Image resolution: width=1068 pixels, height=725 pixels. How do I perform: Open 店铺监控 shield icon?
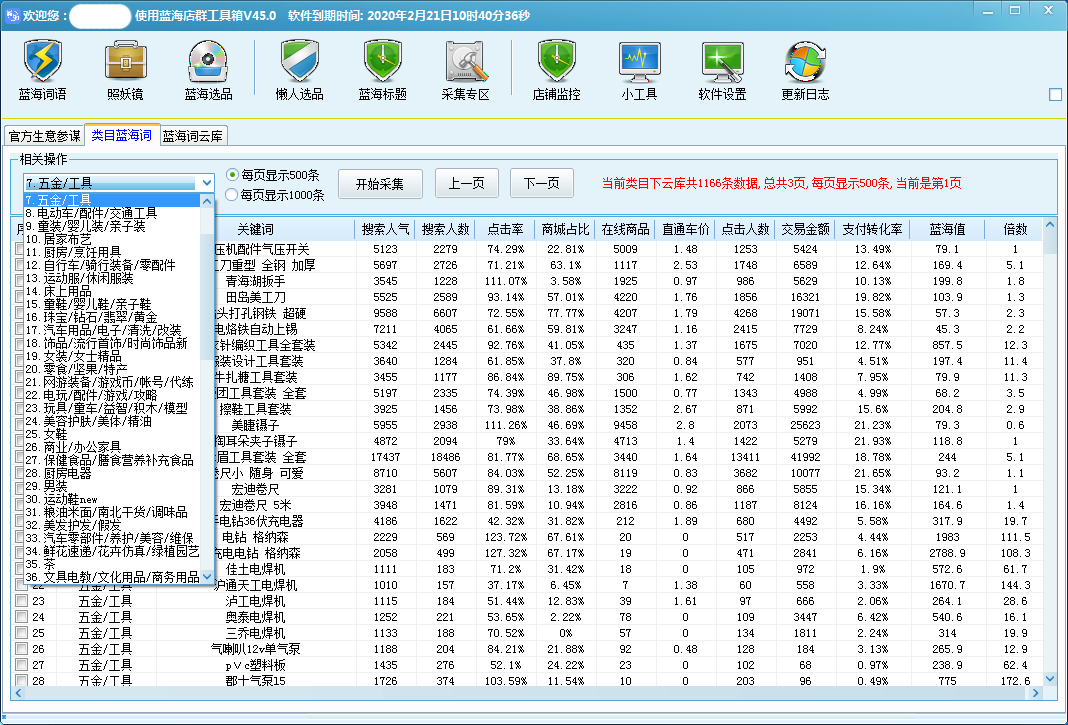556,70
